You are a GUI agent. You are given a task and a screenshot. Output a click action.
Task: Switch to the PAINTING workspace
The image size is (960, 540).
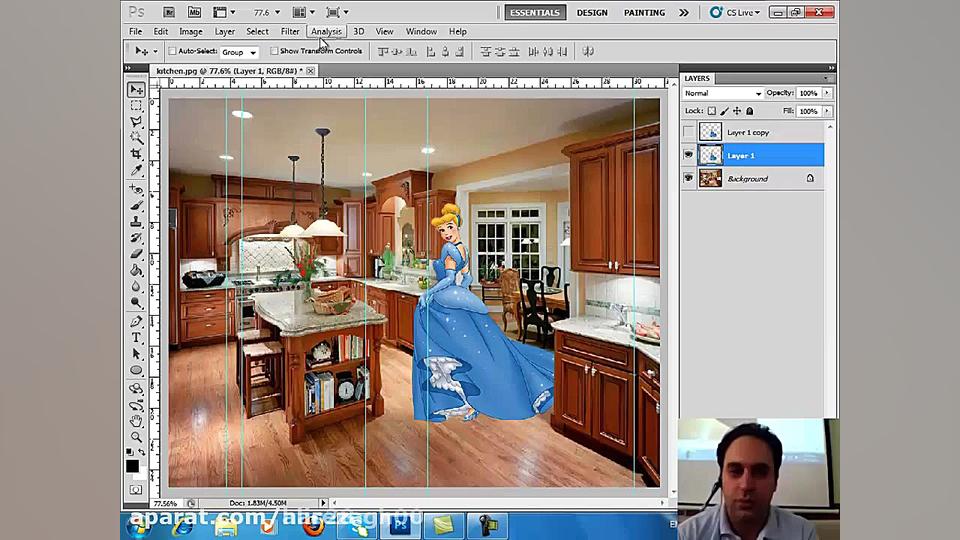(644, 12)
